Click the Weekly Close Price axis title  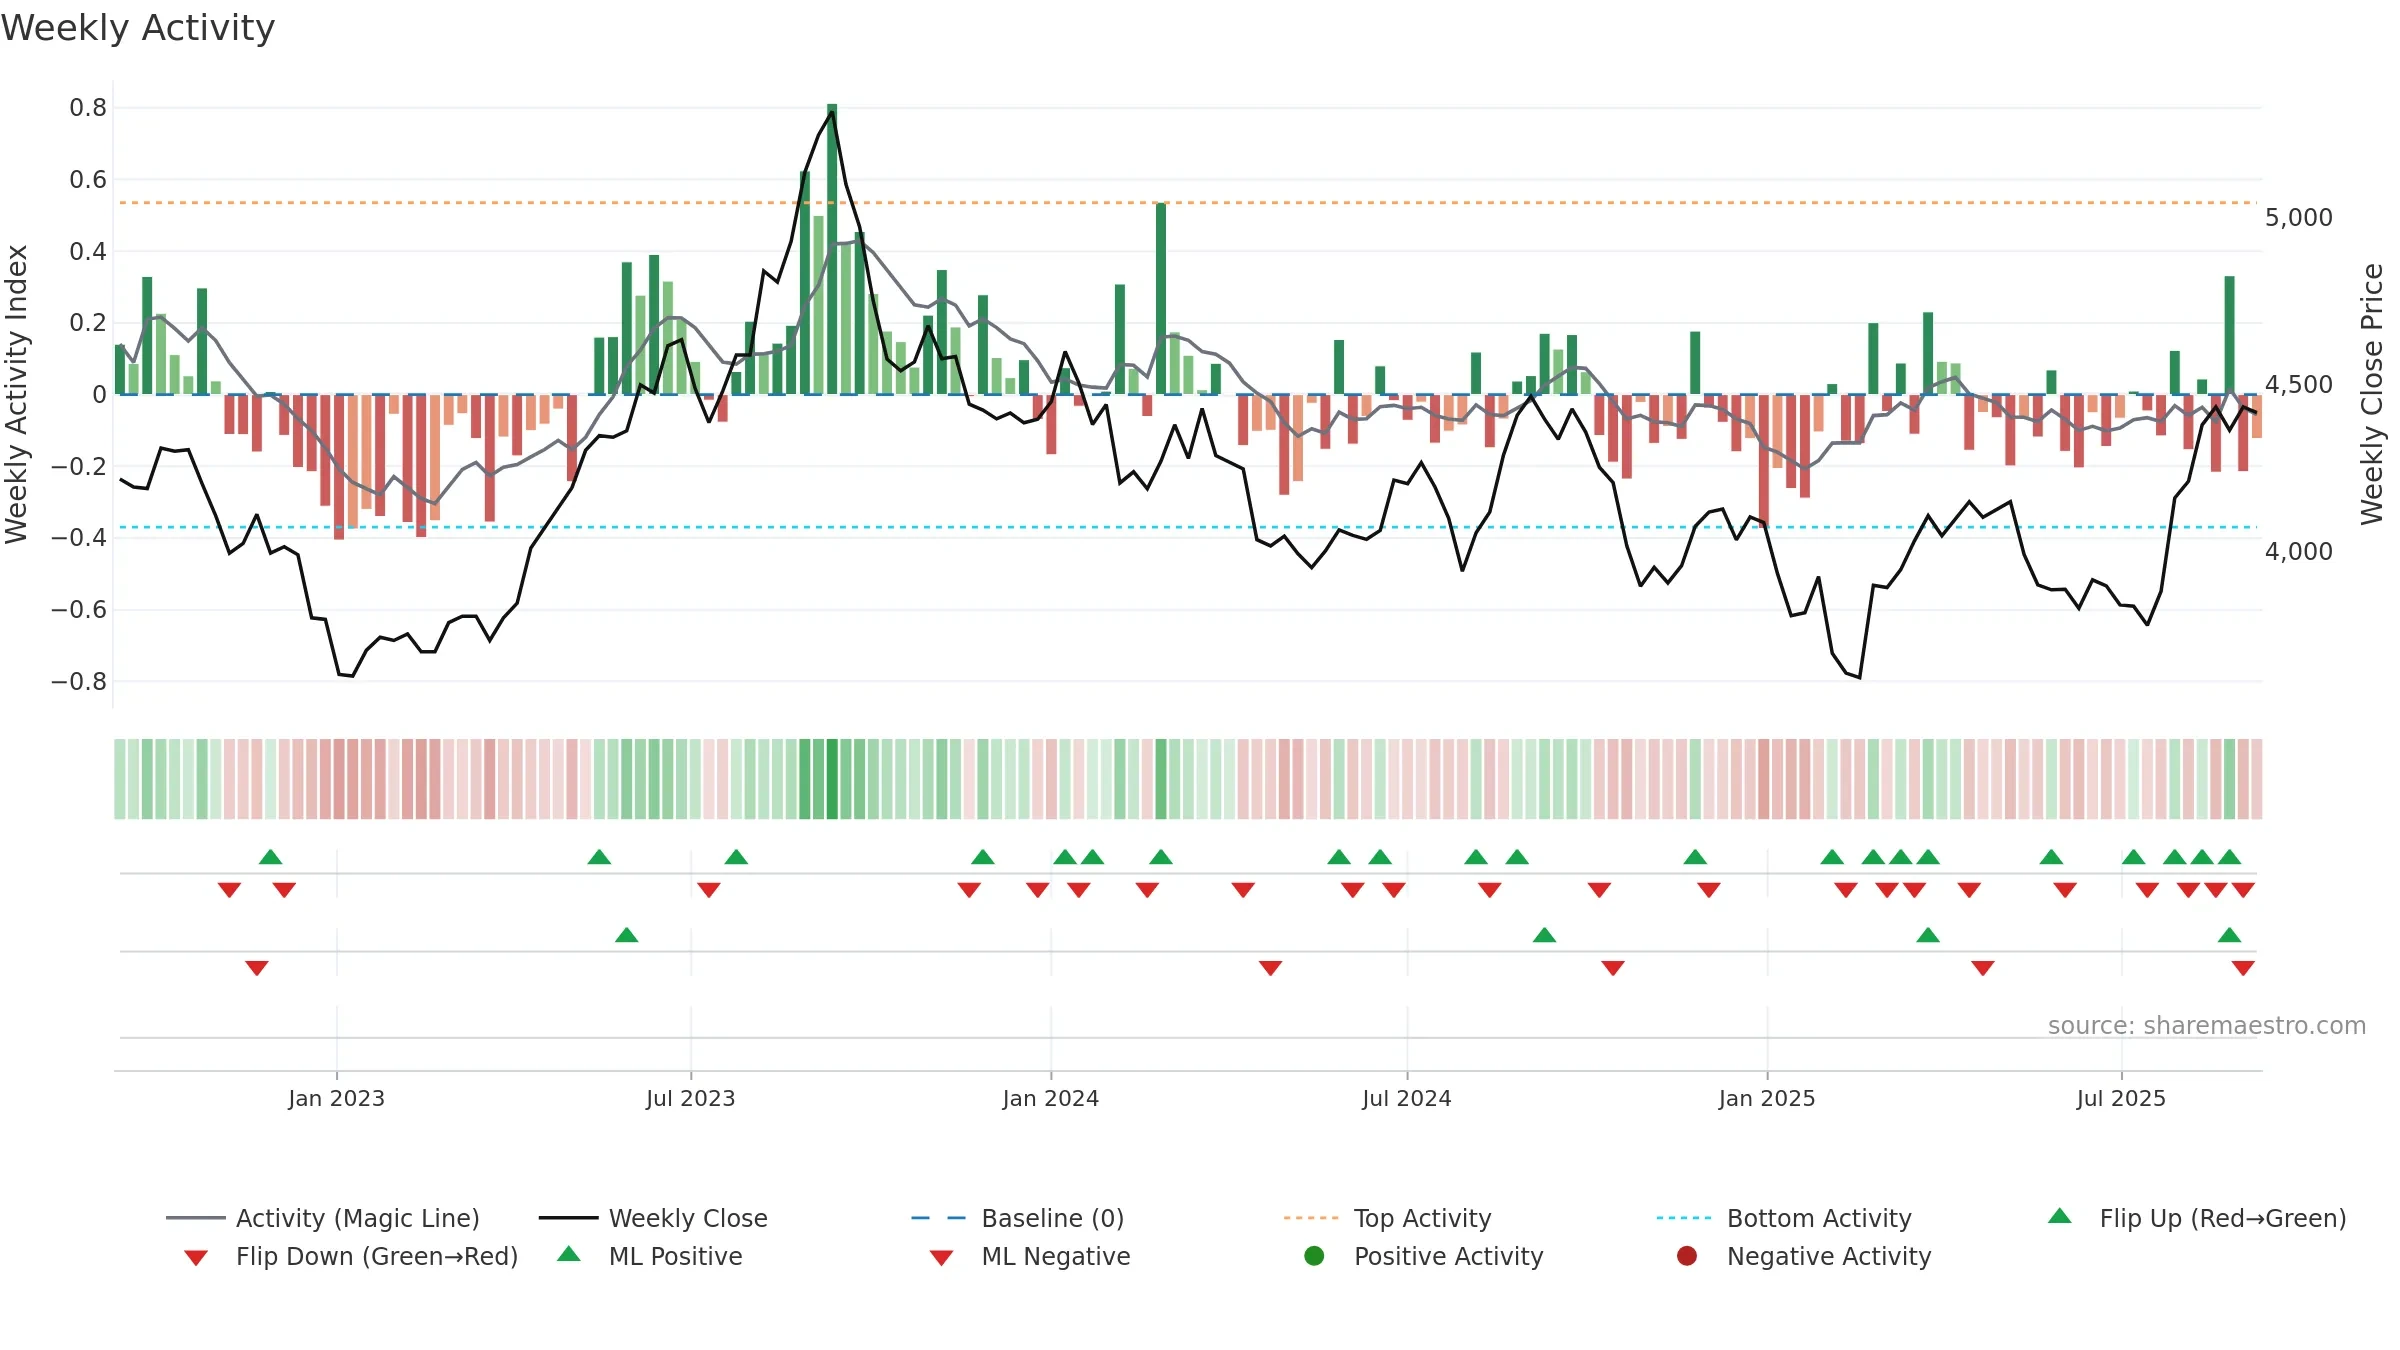pos(2372,394)
